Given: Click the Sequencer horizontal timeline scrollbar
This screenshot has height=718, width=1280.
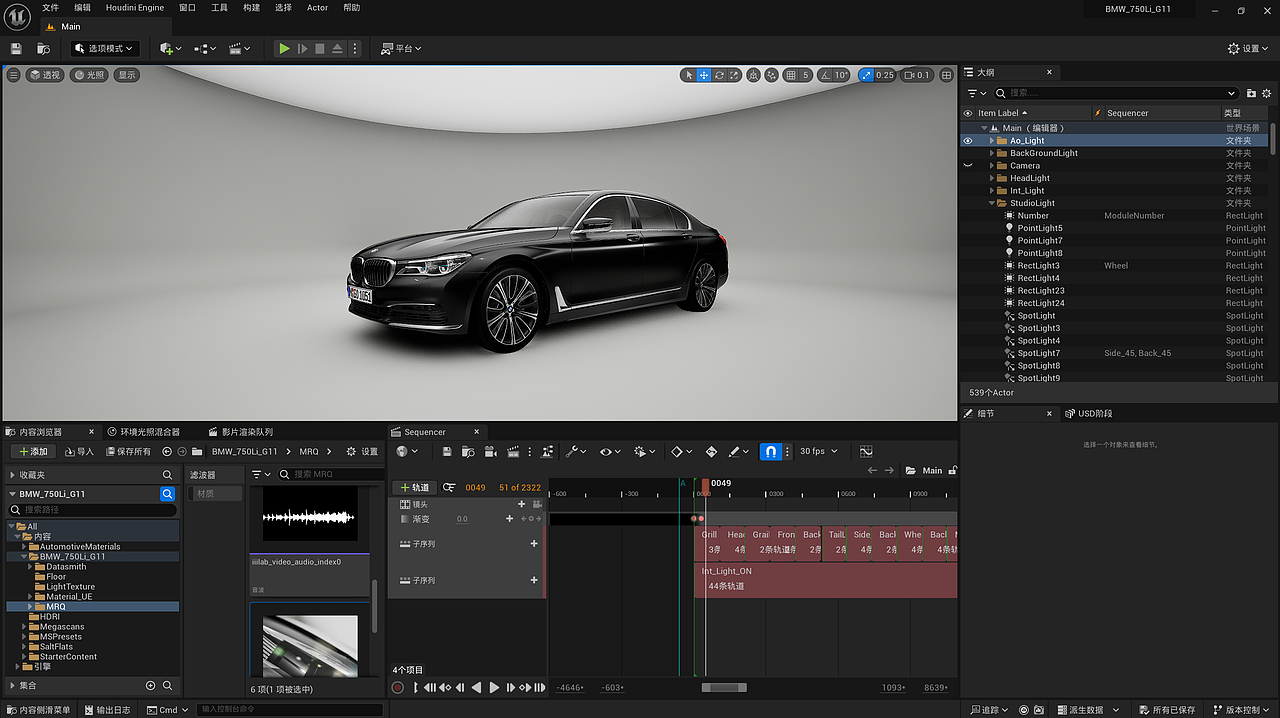Looking at the screenshot, I should pyautogui.click(x=724, y=687).
